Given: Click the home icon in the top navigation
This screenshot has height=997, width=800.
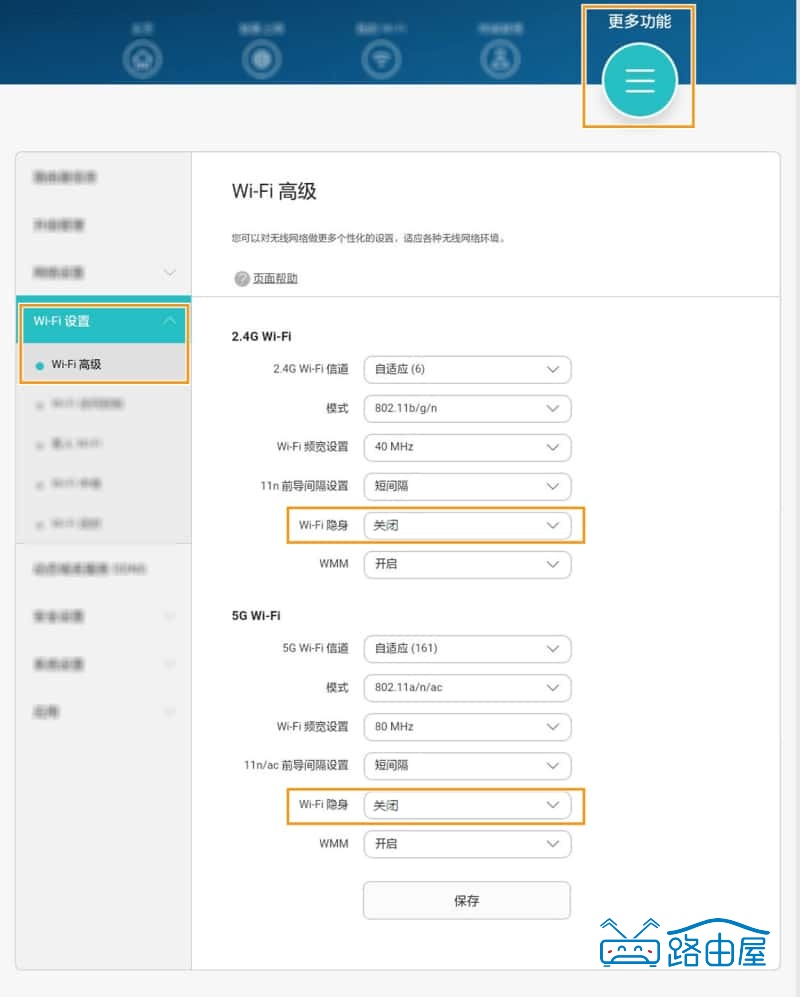Looking at the screenshot, I should (x=141, y=58).
